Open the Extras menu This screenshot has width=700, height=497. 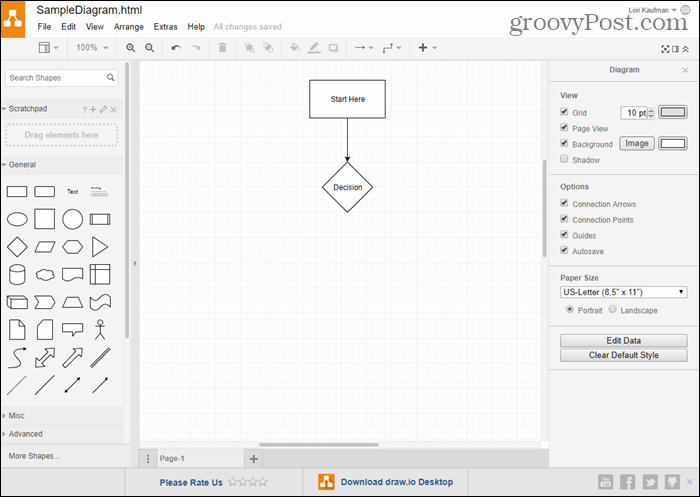click(165, 27)
